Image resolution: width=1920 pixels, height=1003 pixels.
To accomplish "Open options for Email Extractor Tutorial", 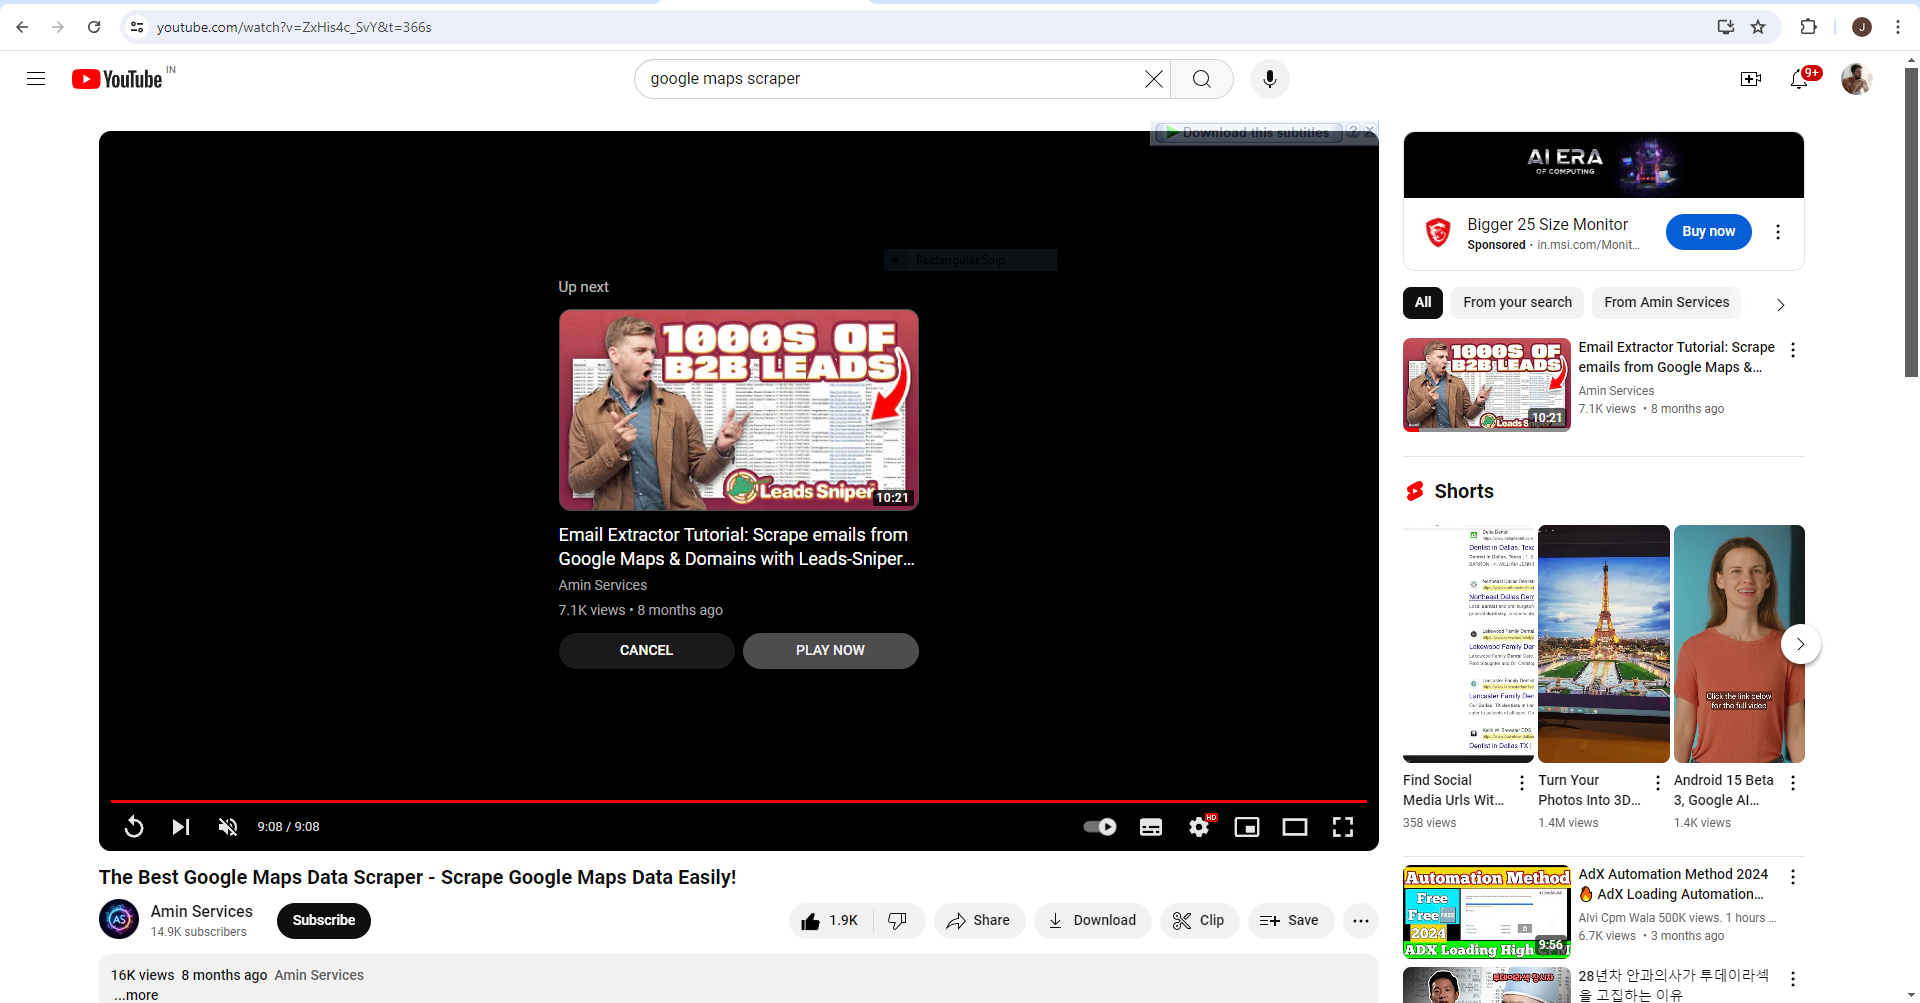I will 1793,350.
